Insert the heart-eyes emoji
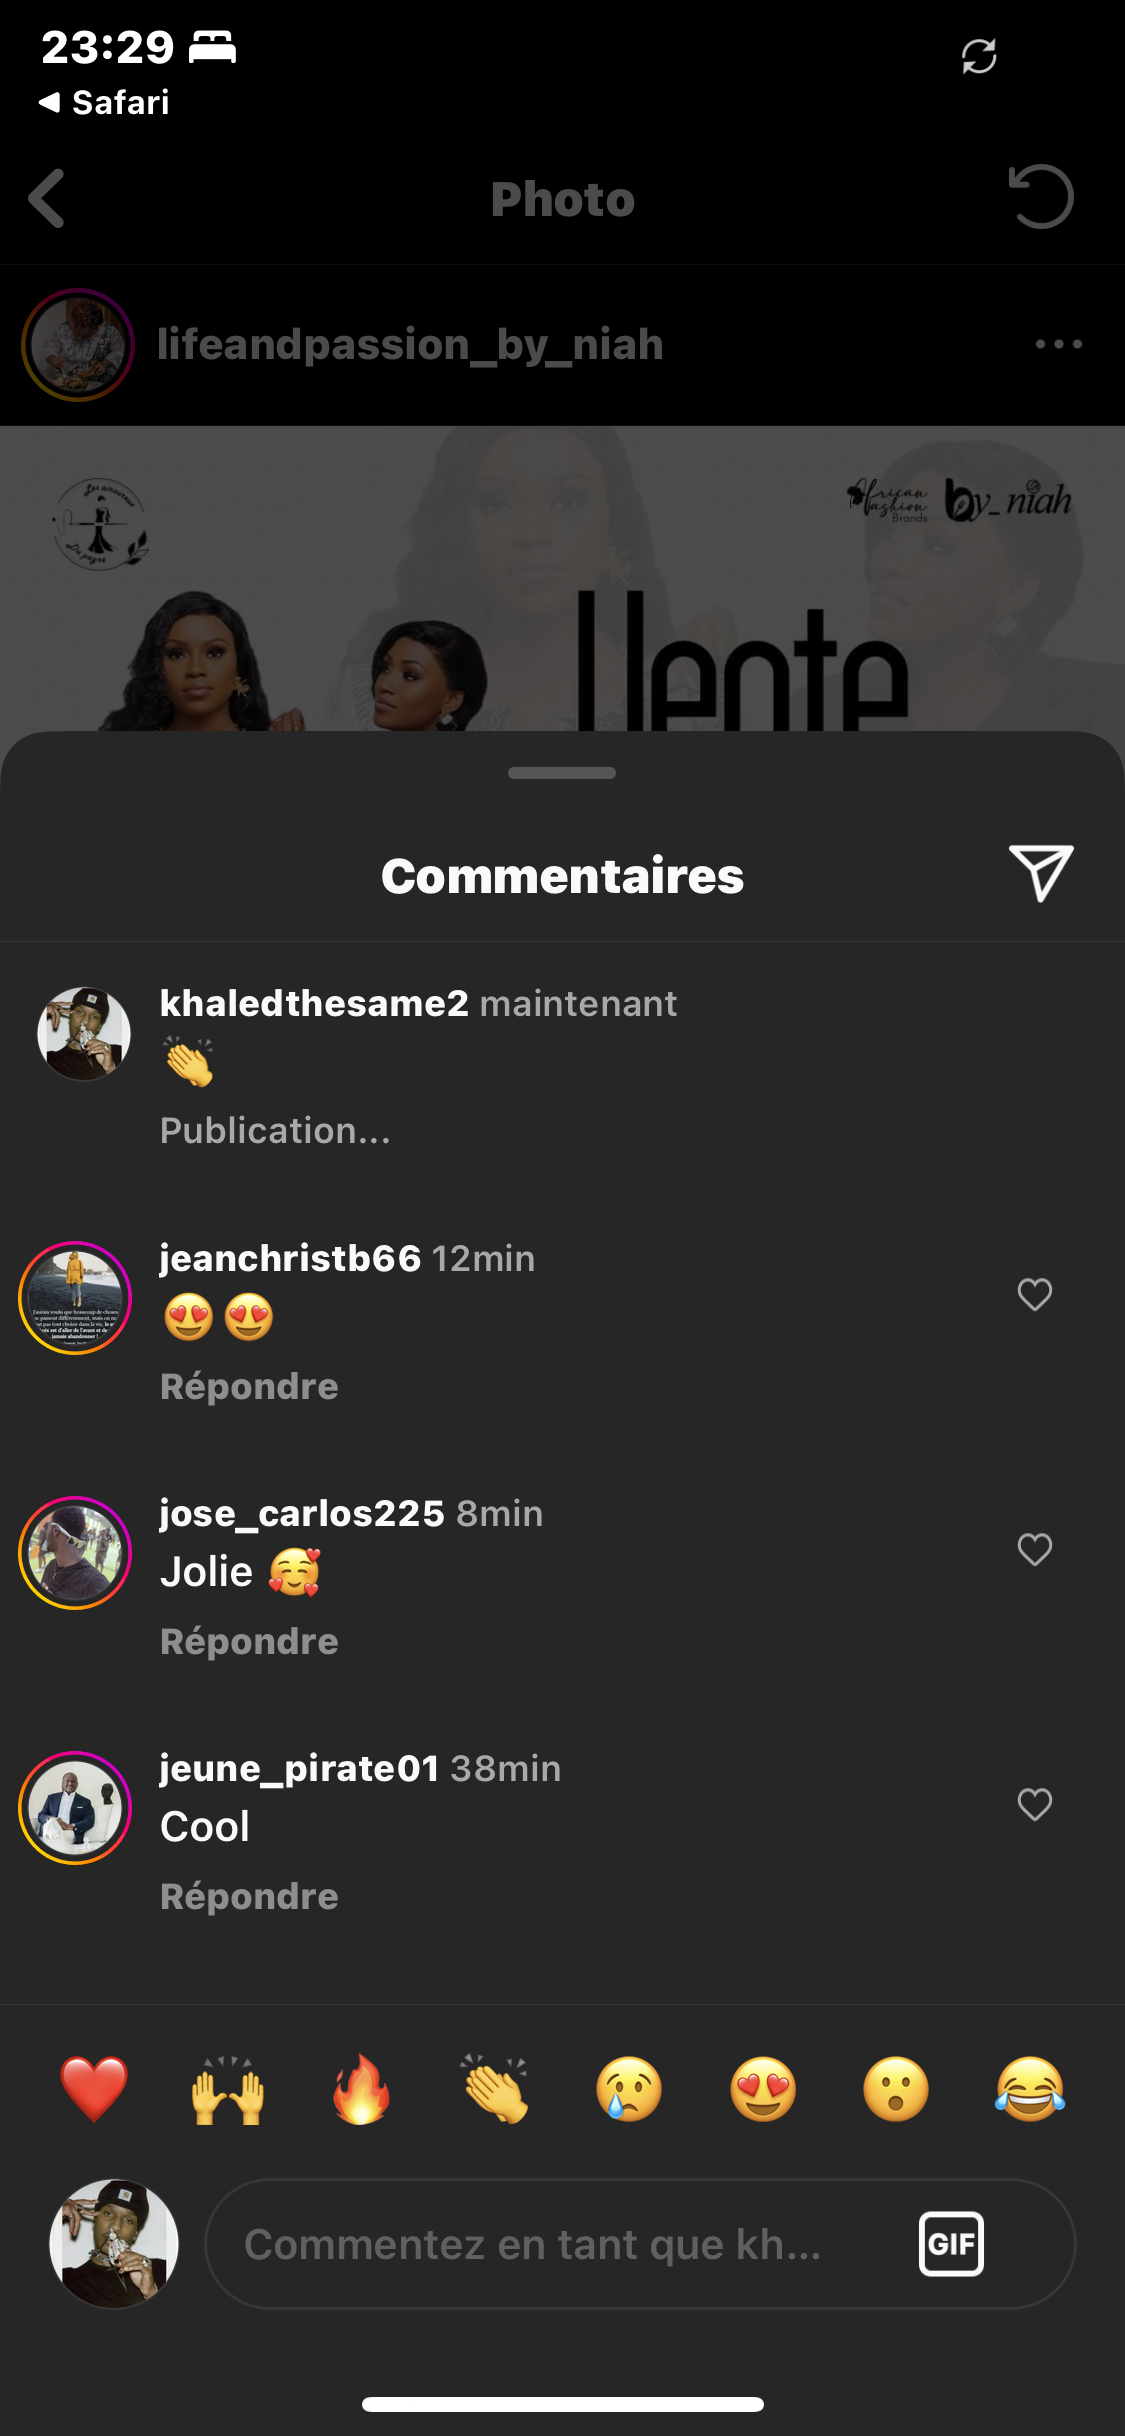This screenshot has height=2436, width=1125. 763,2089
